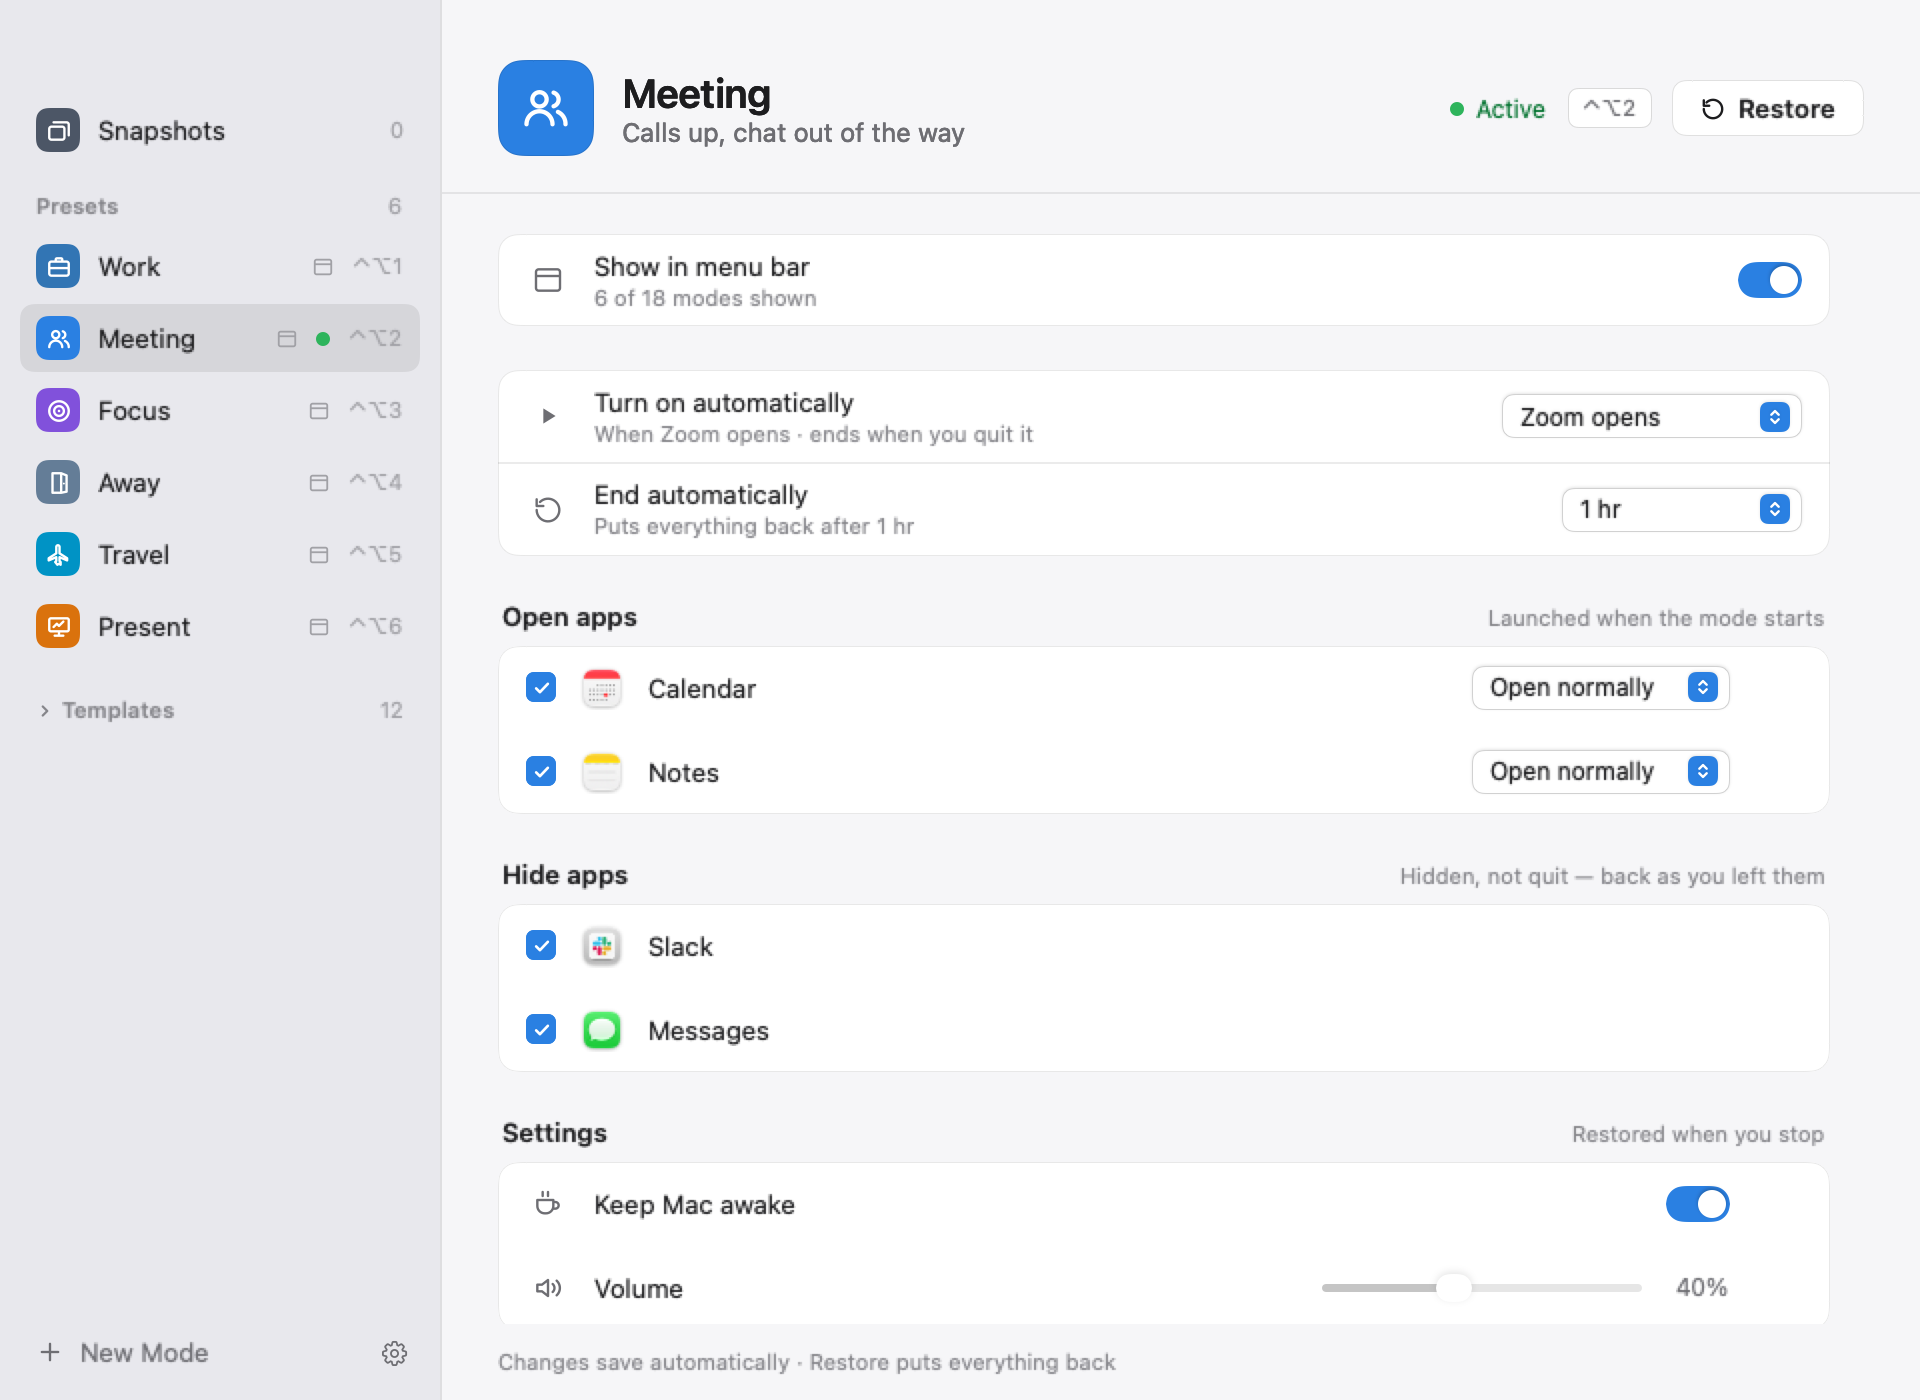Viewport: 1920px width, 1400px height.
Task: Click the Present screen icon
Action: pyautogui.click(x=58, y=626)
